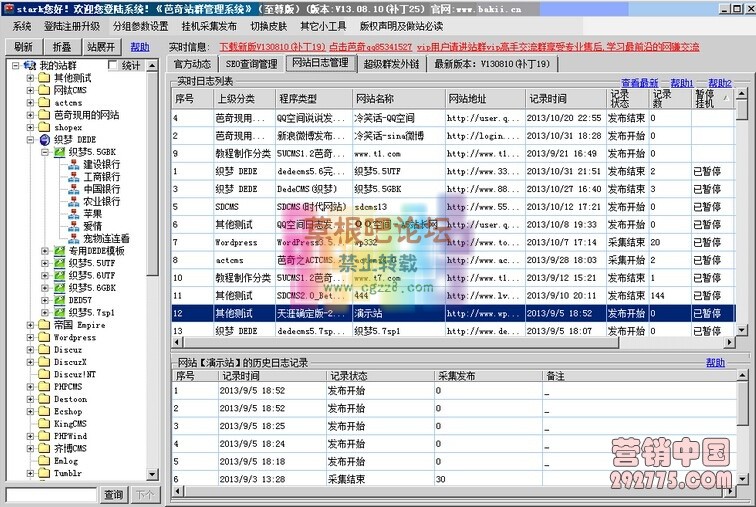Open the 系统 menu

coord(22,26)
